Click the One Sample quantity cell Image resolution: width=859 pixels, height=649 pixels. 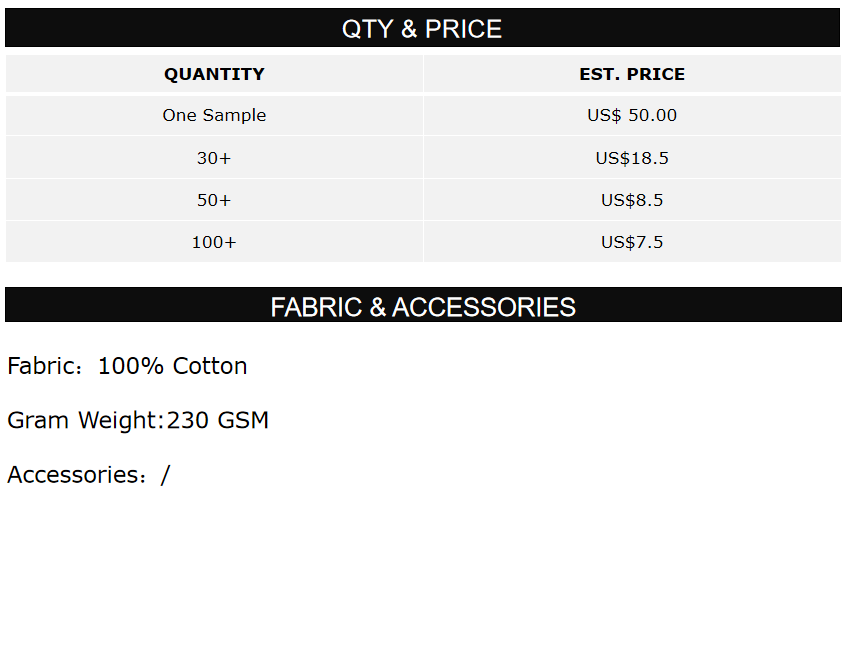(214, 115)
